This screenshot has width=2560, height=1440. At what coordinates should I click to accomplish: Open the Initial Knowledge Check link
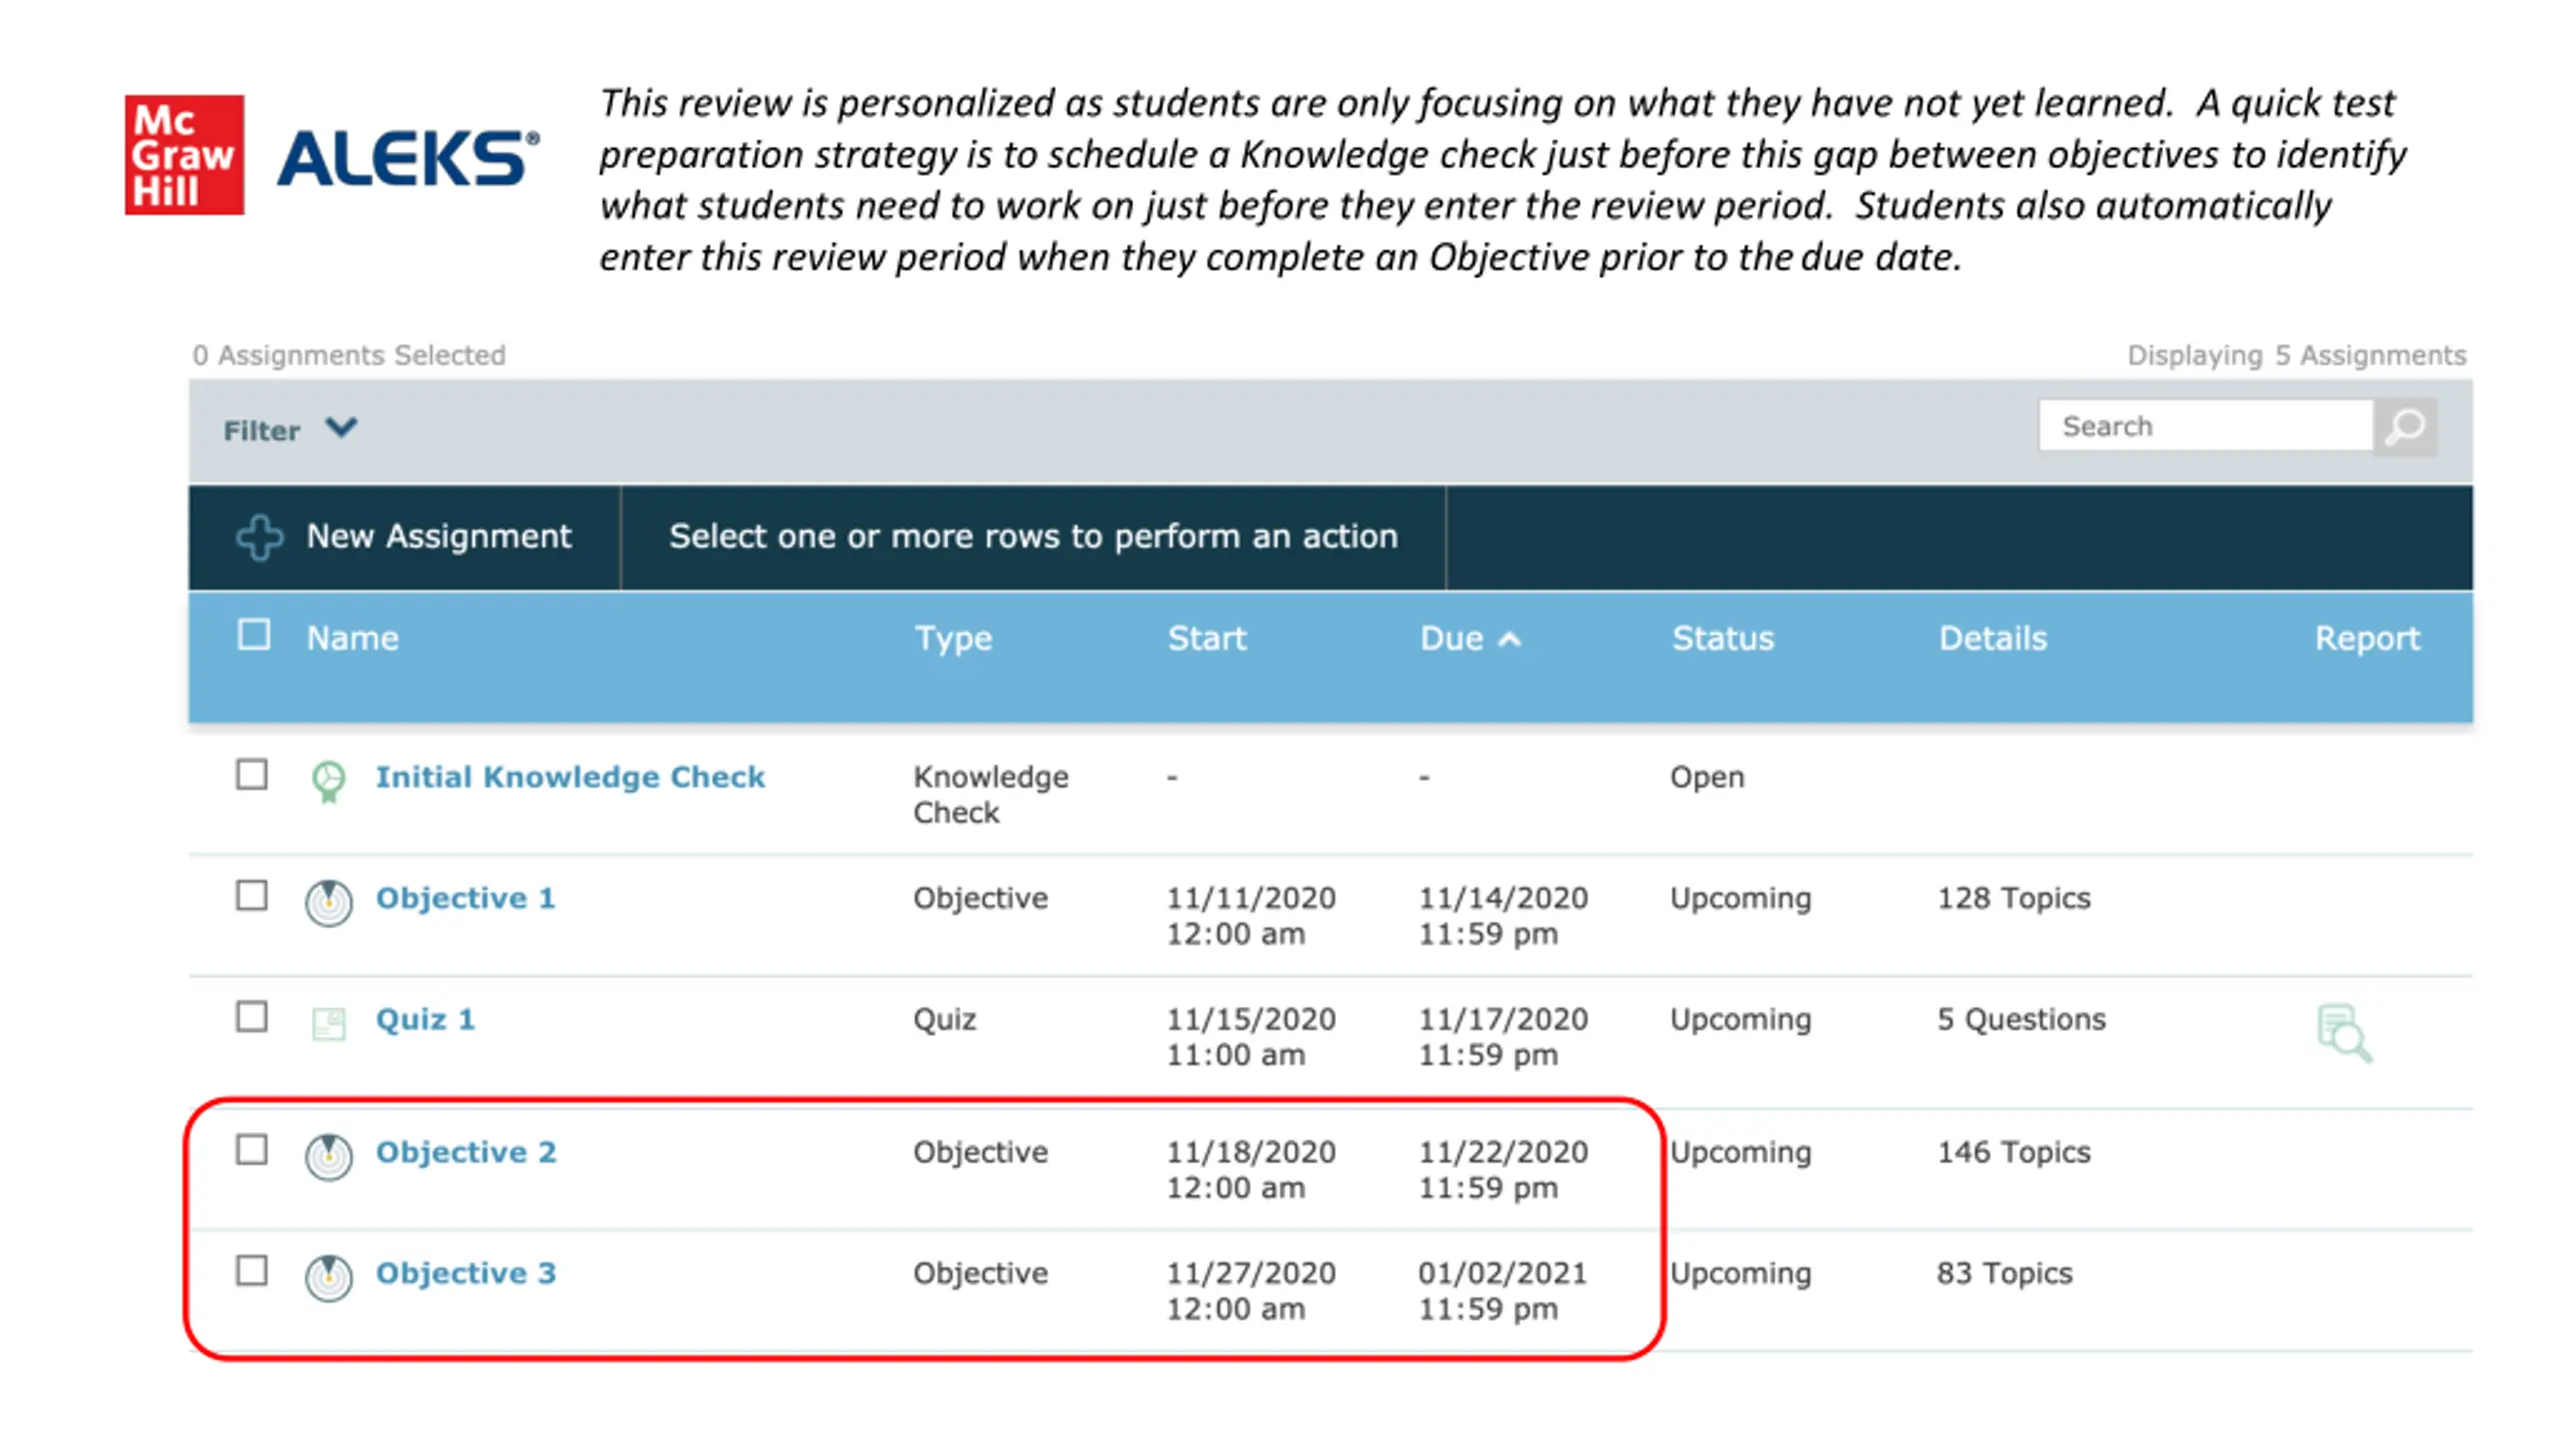pyautogui.click(x=570, y=777)
